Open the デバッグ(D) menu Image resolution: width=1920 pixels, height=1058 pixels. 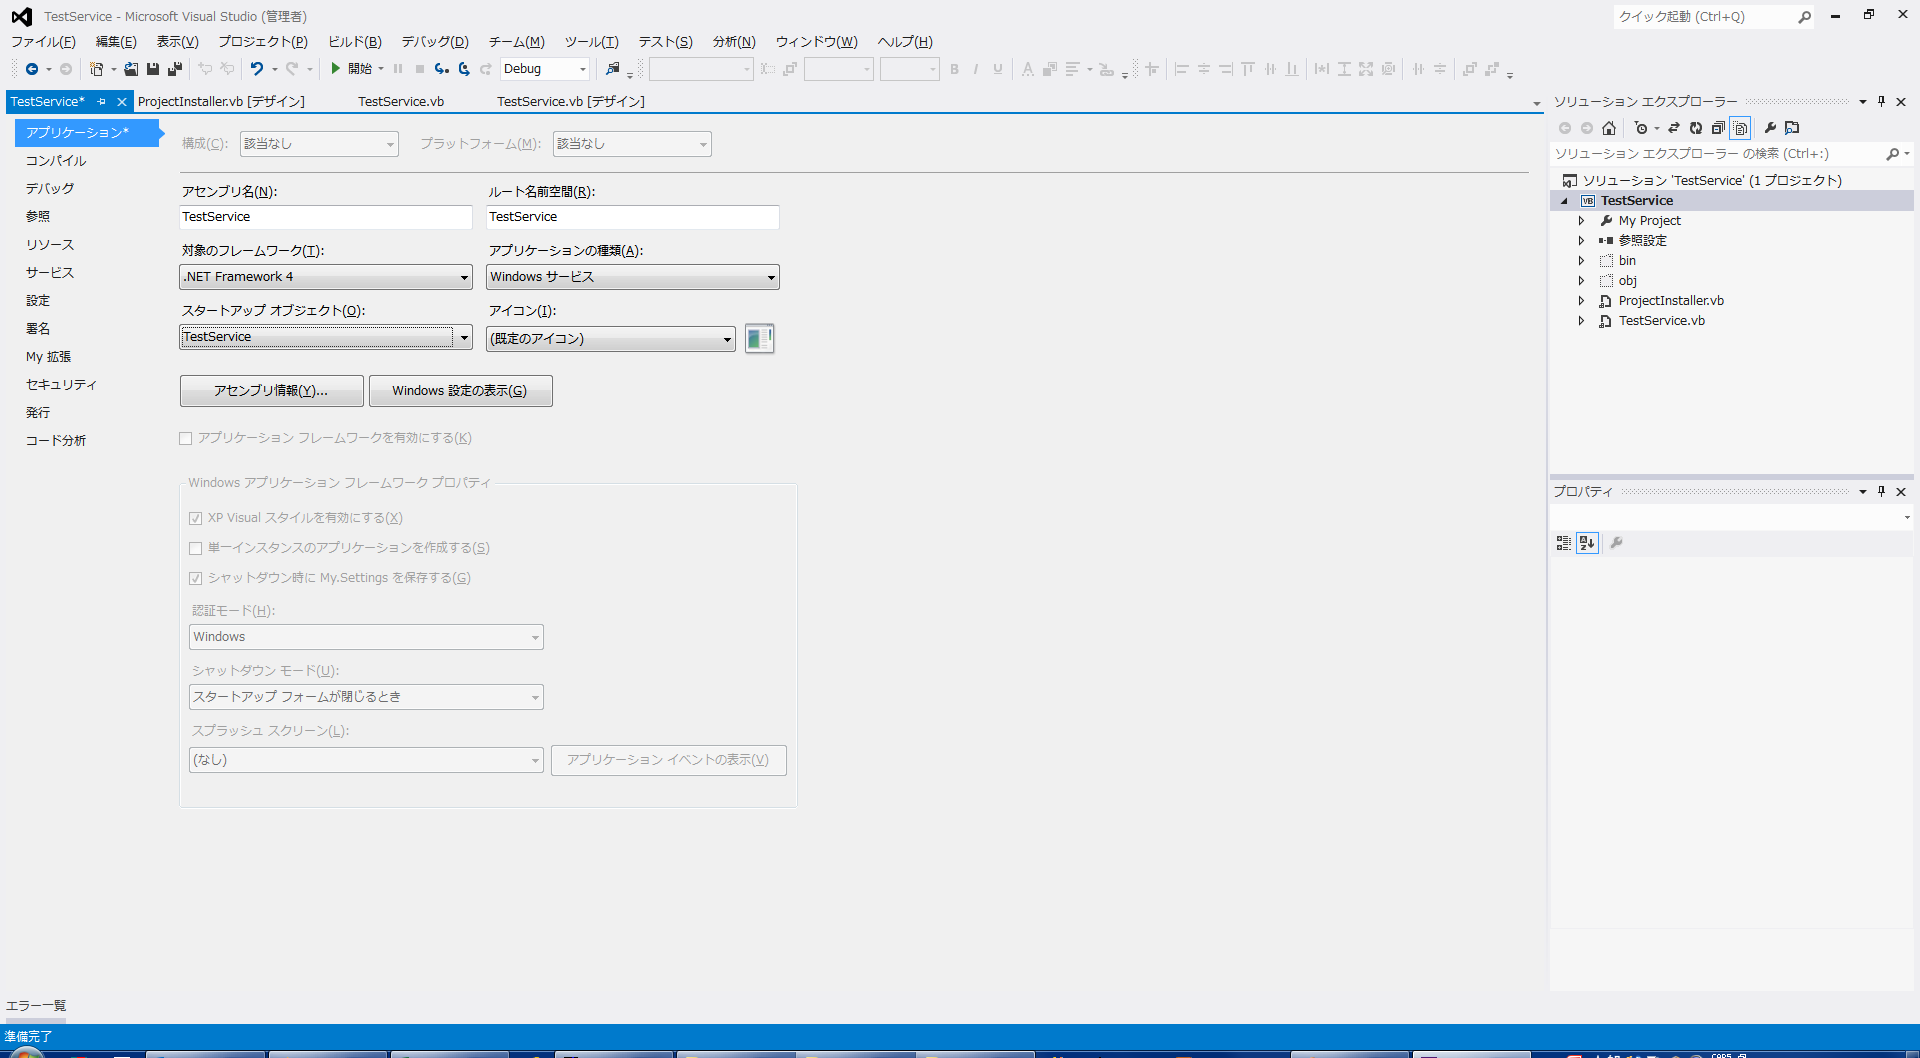coord(435,42)
